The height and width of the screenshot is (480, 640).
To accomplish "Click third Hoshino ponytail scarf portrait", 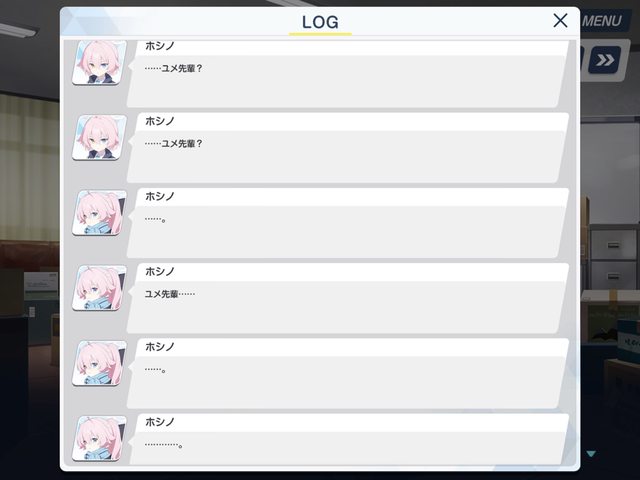I will [99, 213].
